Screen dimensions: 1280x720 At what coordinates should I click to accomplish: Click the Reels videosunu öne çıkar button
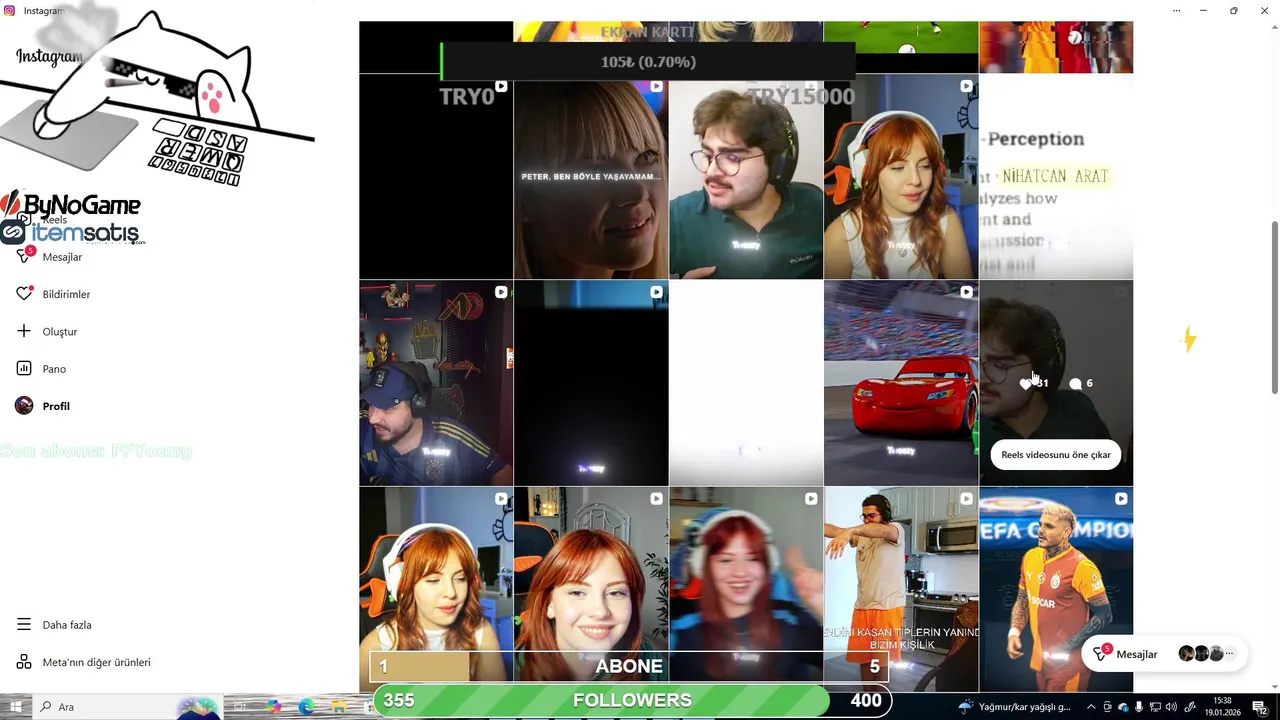pyautogui.click(x=1056, y=455)
